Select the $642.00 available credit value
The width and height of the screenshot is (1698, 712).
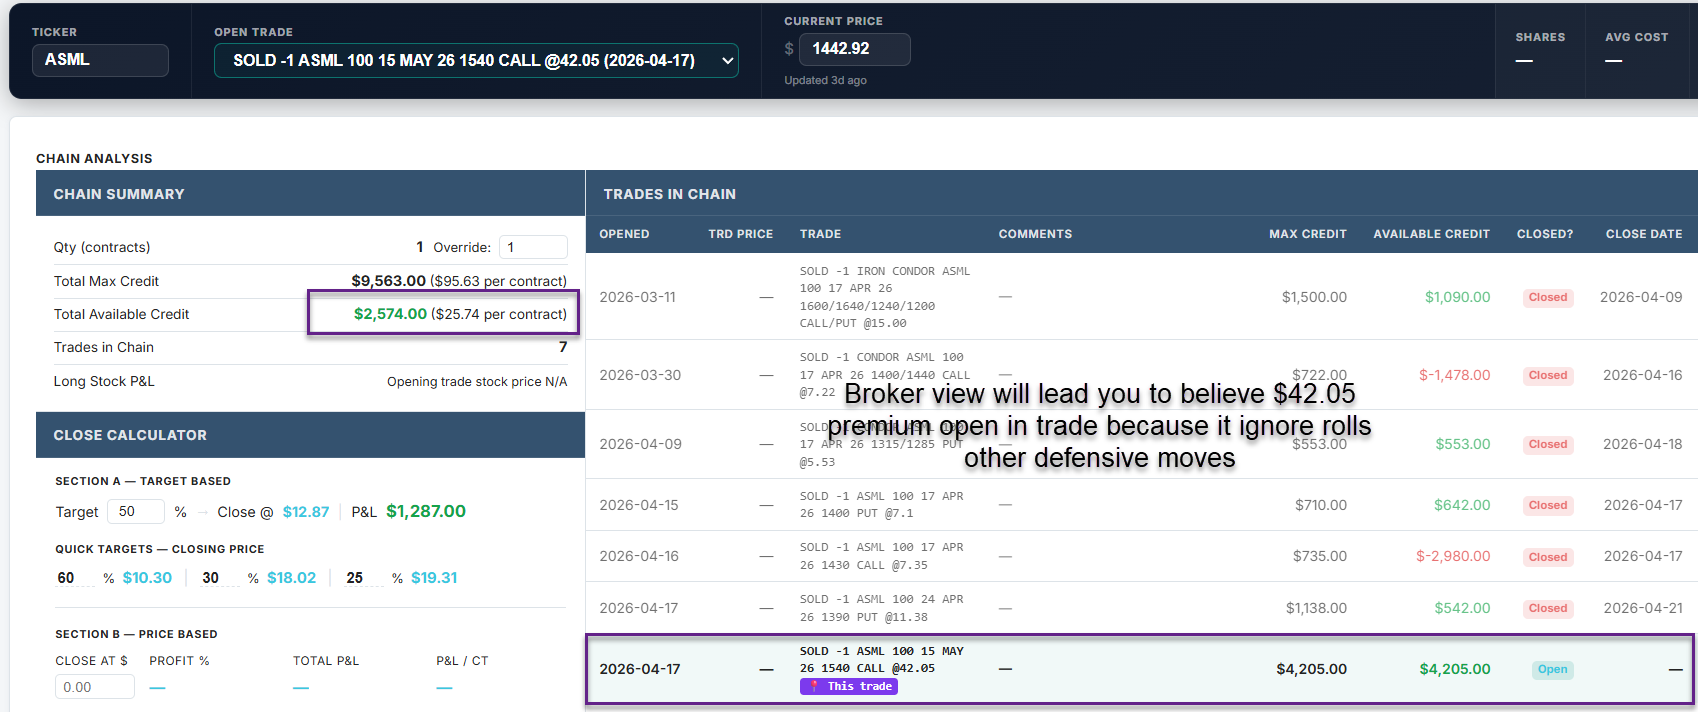coord(1462,505)
